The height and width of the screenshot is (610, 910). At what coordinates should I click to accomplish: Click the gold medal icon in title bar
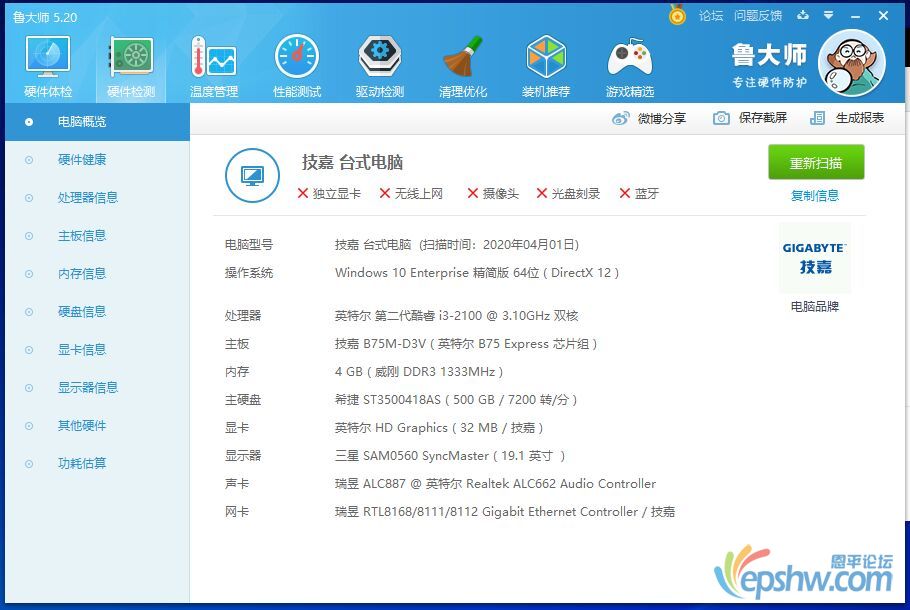(x=677, y=15)
